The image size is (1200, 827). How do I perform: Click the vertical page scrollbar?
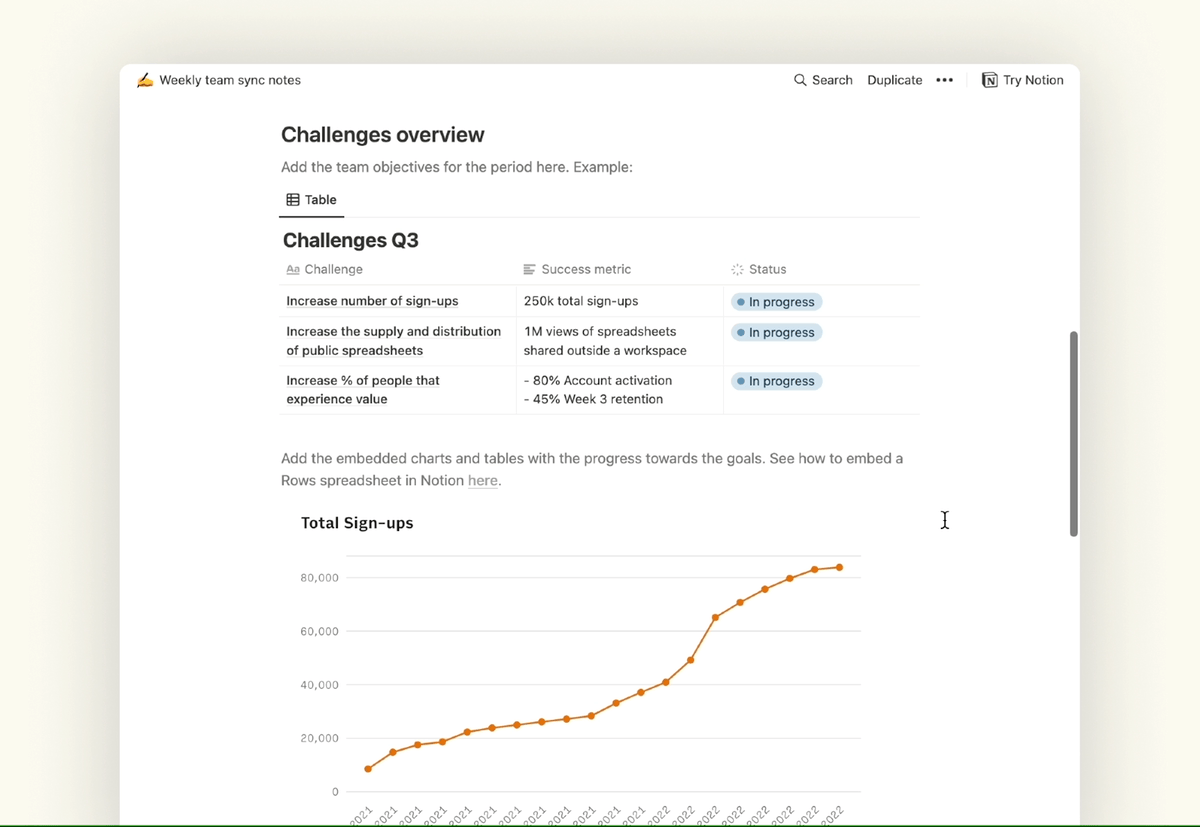1074,433
